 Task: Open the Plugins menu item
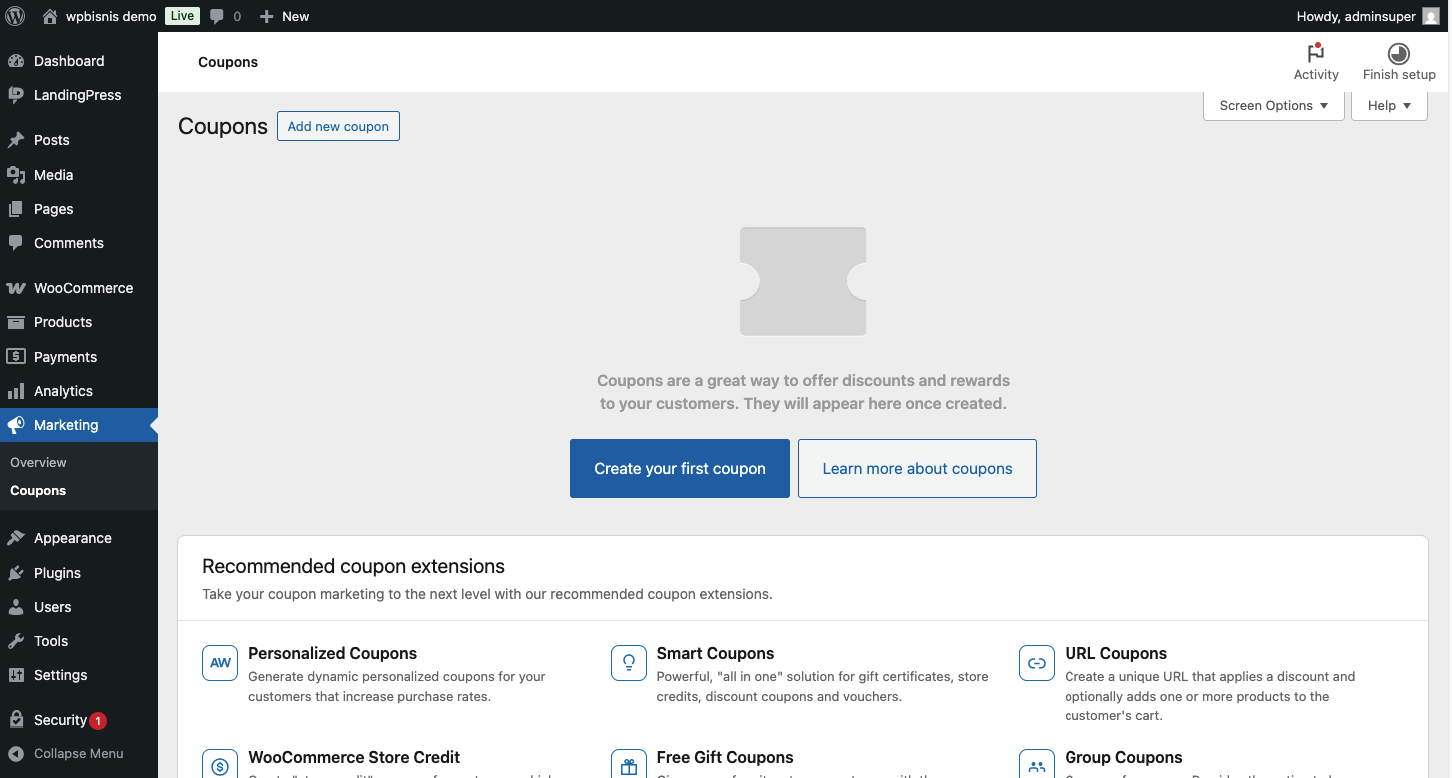[57, 573]
